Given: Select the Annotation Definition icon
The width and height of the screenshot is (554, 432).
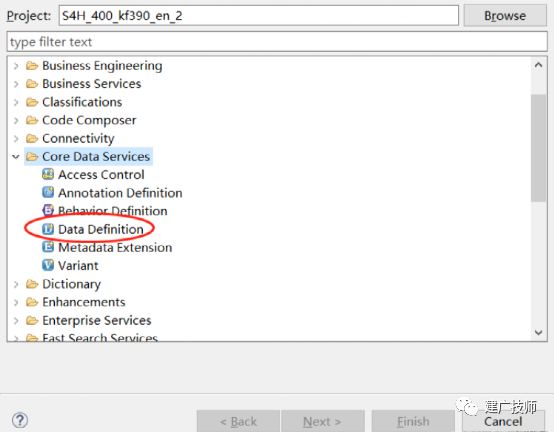Looking at the screenshot, I should point(48,193).
